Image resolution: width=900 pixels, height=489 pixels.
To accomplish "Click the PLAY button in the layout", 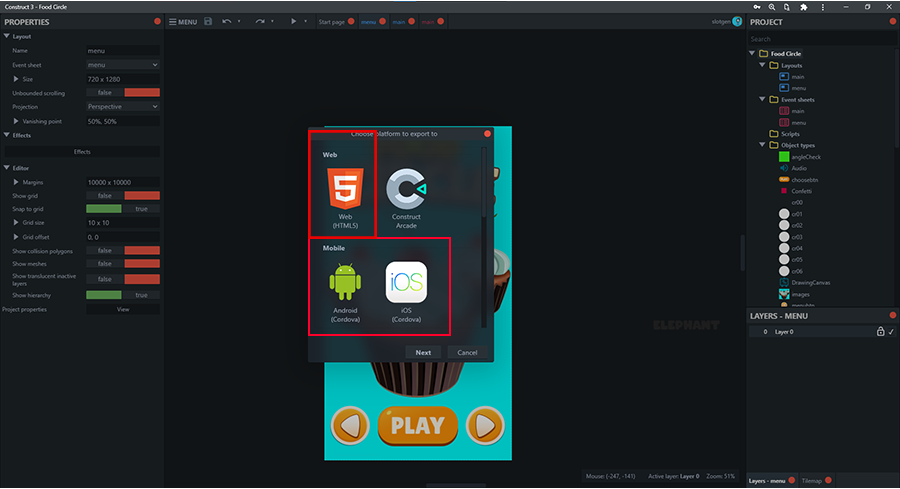I will pyautogui.click(x=417, y=426).
